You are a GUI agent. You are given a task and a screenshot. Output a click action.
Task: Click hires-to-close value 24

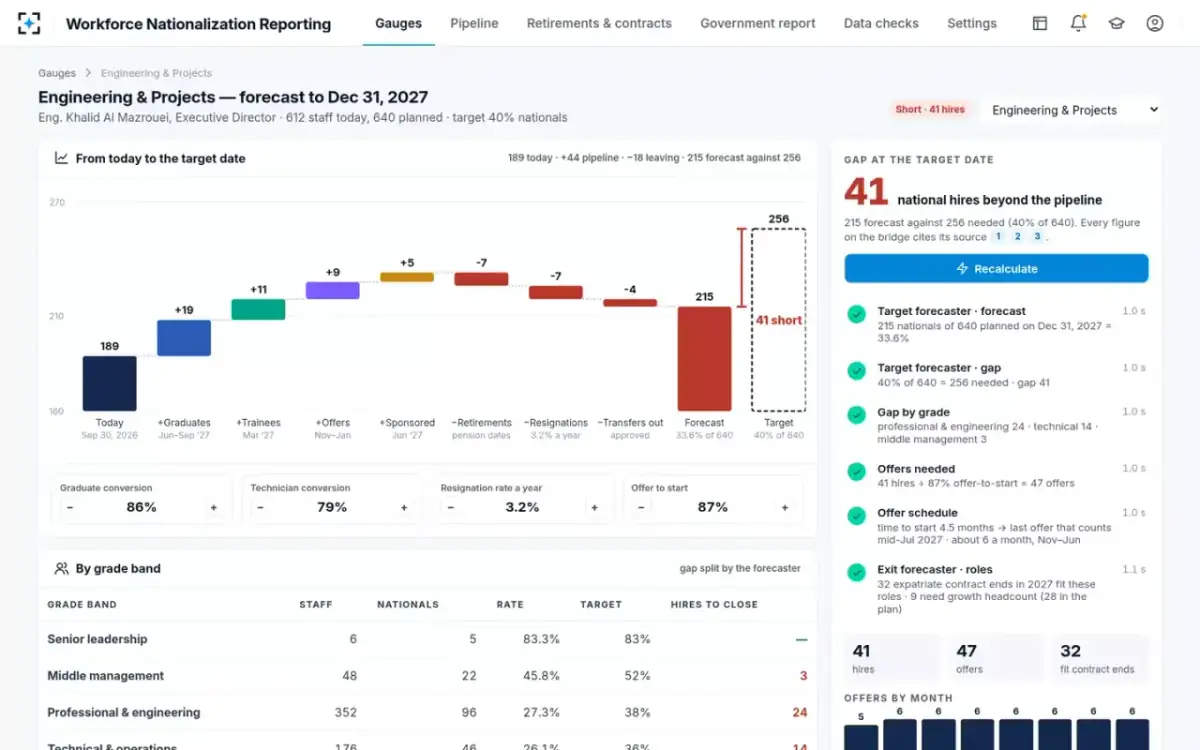click(x=799, y=713)
